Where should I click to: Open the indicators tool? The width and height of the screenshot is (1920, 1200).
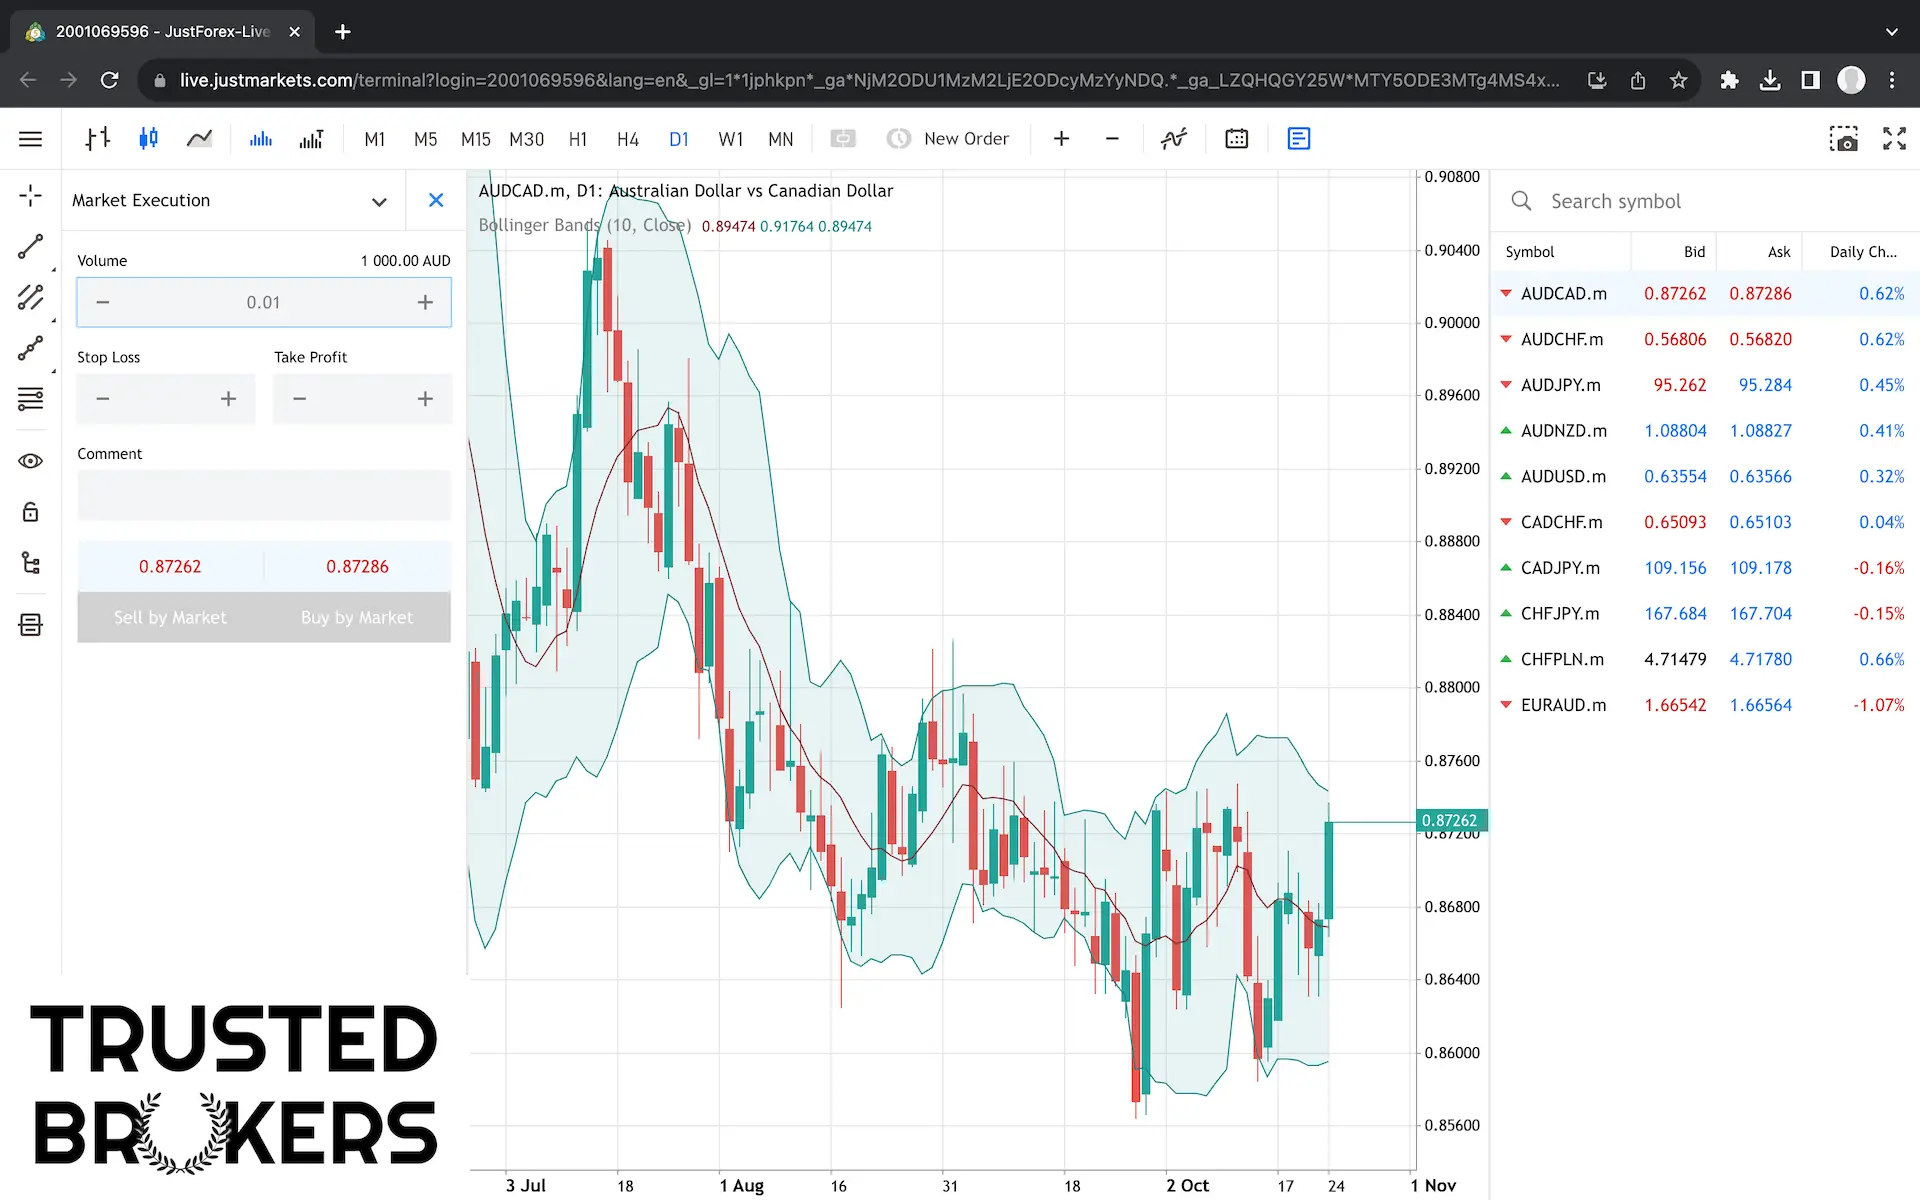[x=1173, y=138]
